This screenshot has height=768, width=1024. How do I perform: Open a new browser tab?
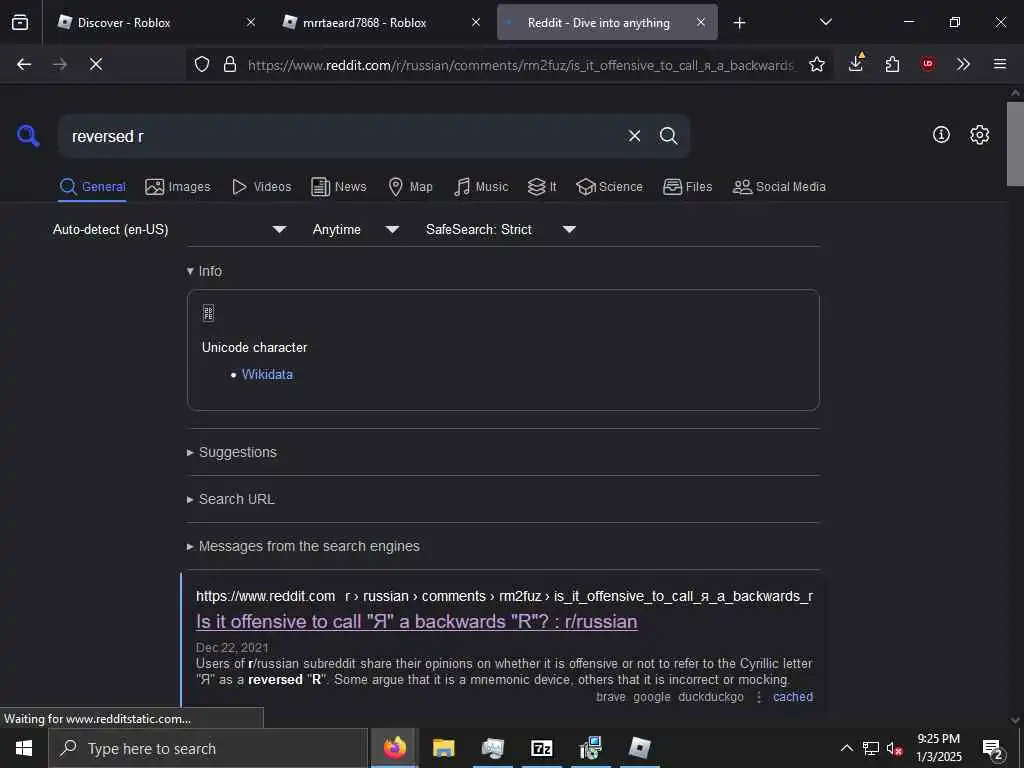(x=739, y=23)
